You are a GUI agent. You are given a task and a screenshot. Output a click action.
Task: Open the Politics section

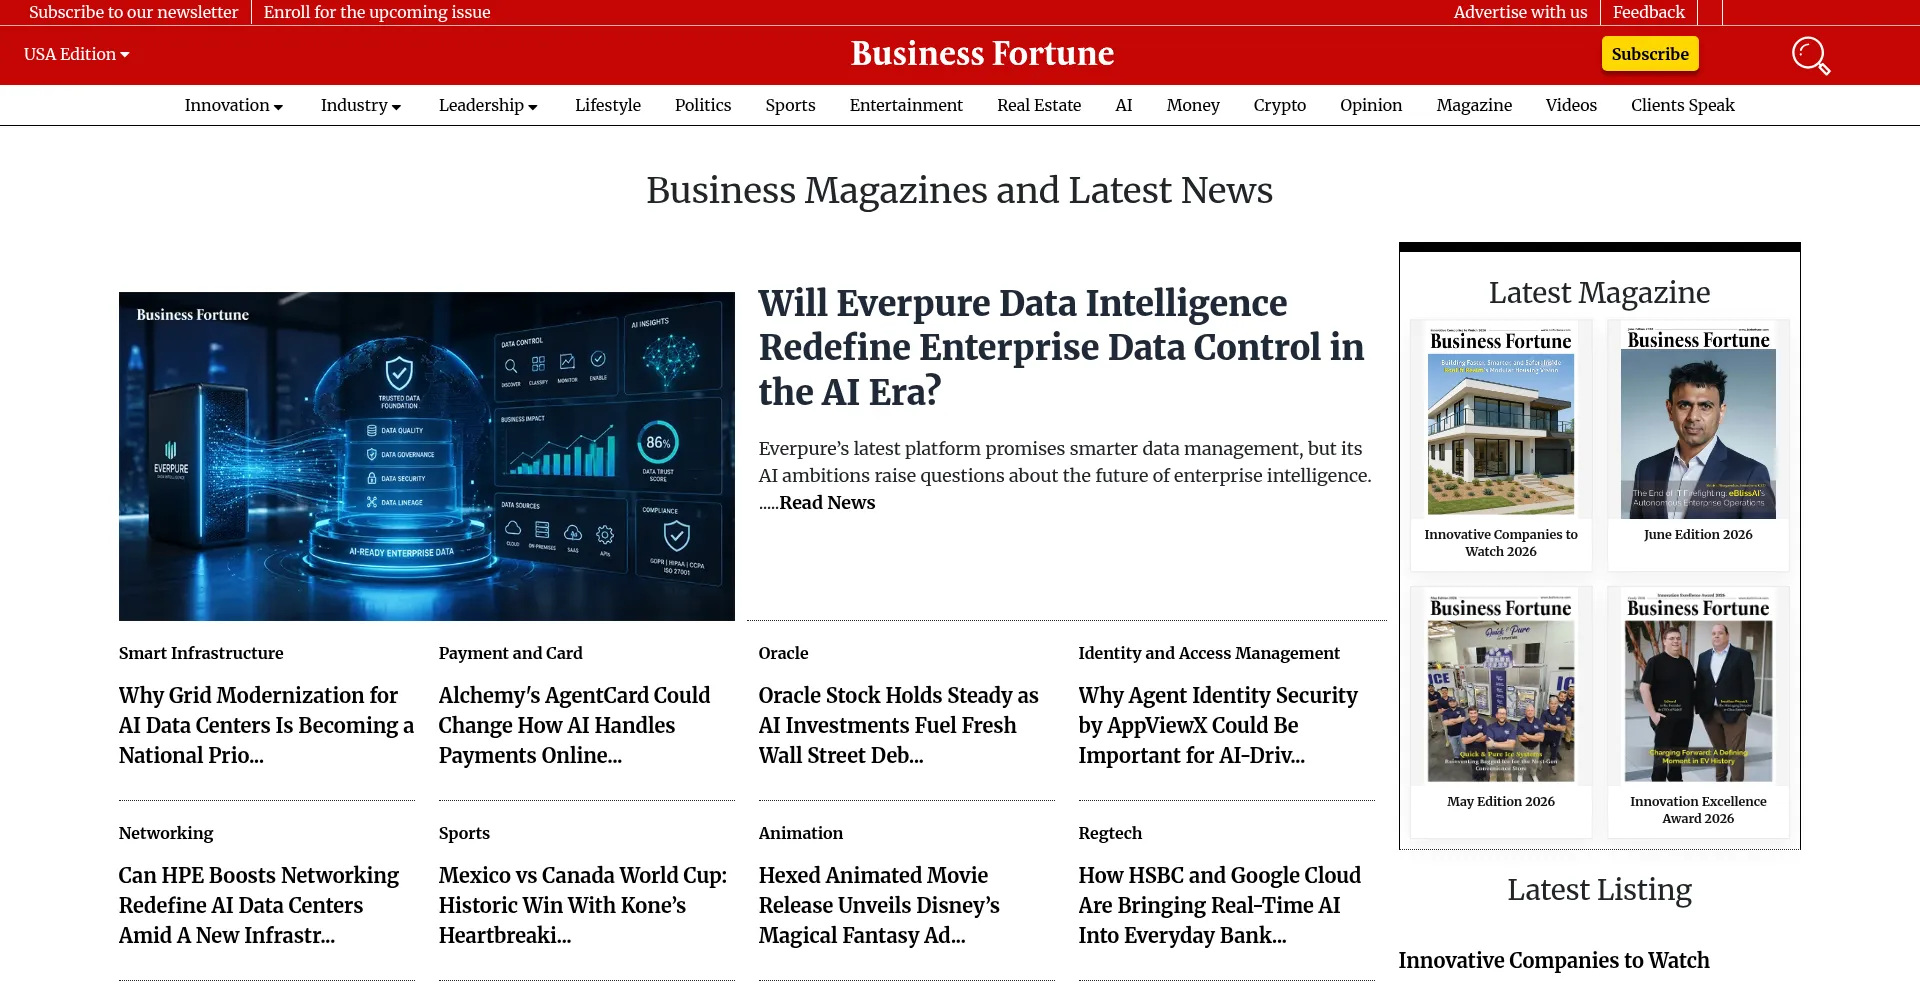(x=703, y=105)
